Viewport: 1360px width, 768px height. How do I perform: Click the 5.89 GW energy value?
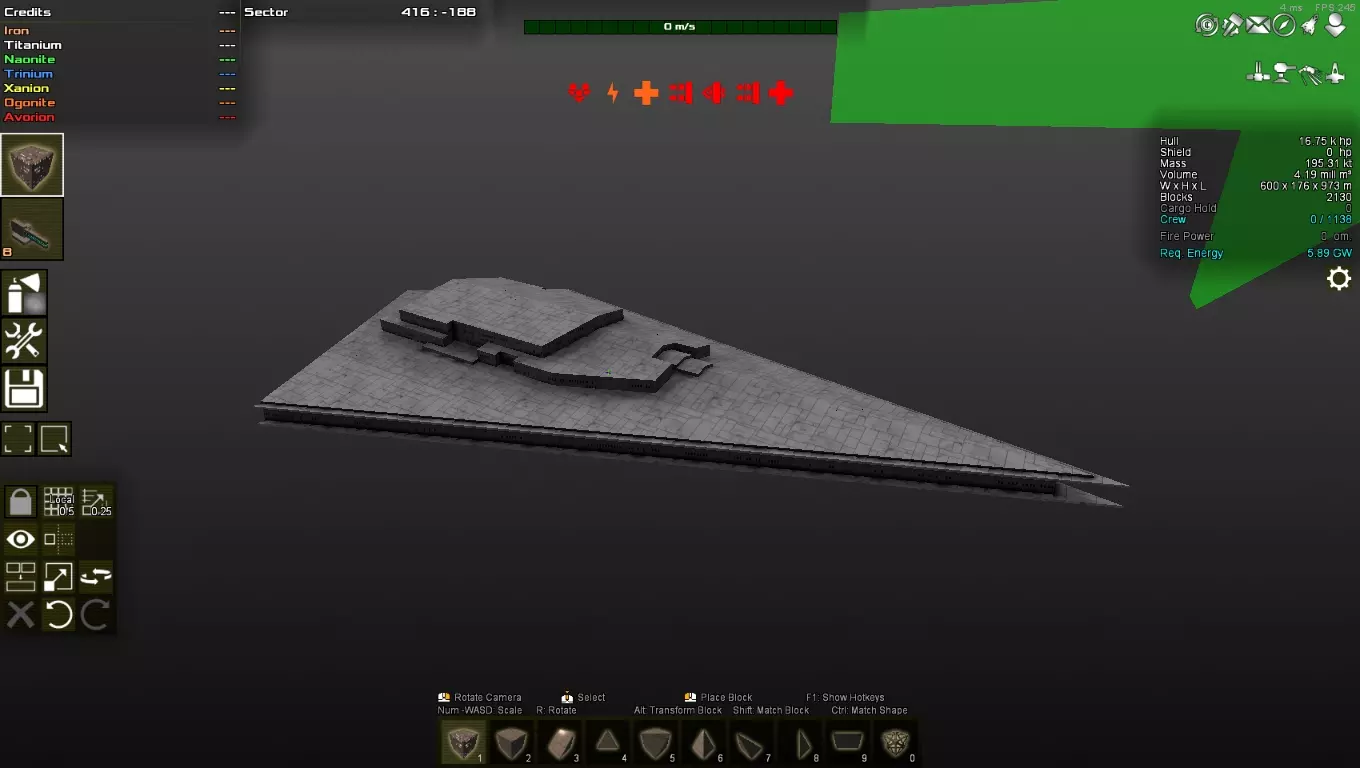1329,254
